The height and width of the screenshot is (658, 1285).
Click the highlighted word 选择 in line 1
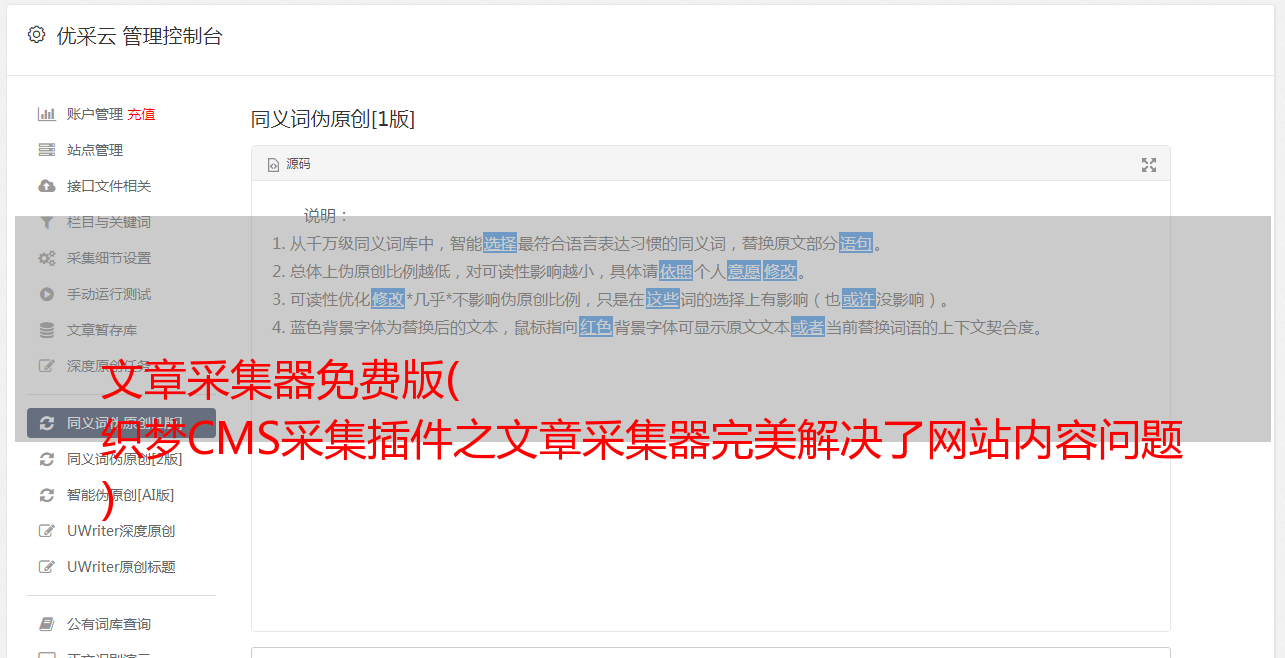(x=500, y=243)
